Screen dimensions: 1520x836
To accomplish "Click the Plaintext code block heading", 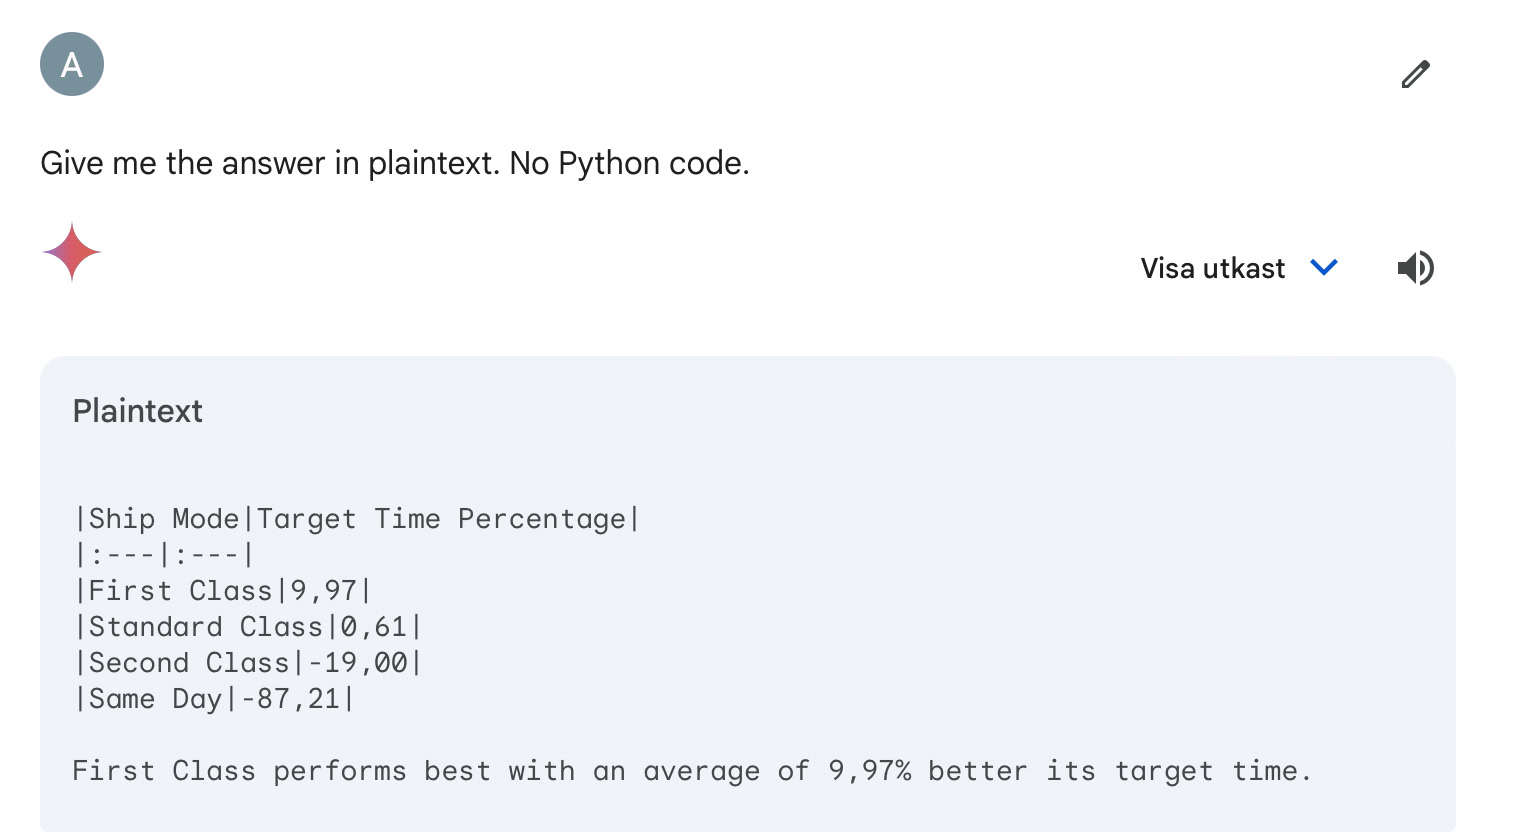I will click(138, 411).
